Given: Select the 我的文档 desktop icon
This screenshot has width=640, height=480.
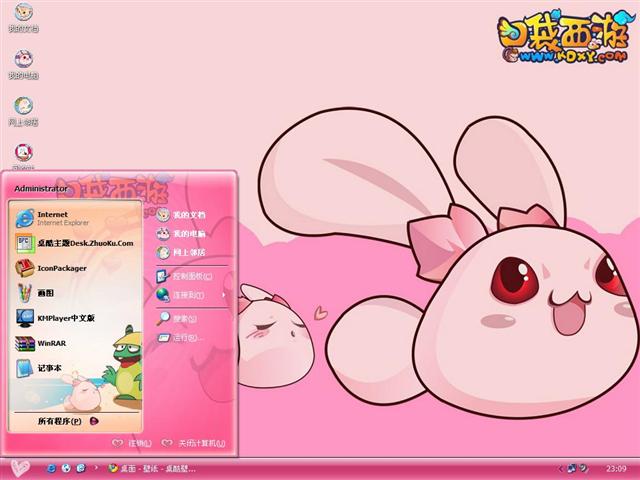Looking at the screenshot, I should [x=24, y=17].
